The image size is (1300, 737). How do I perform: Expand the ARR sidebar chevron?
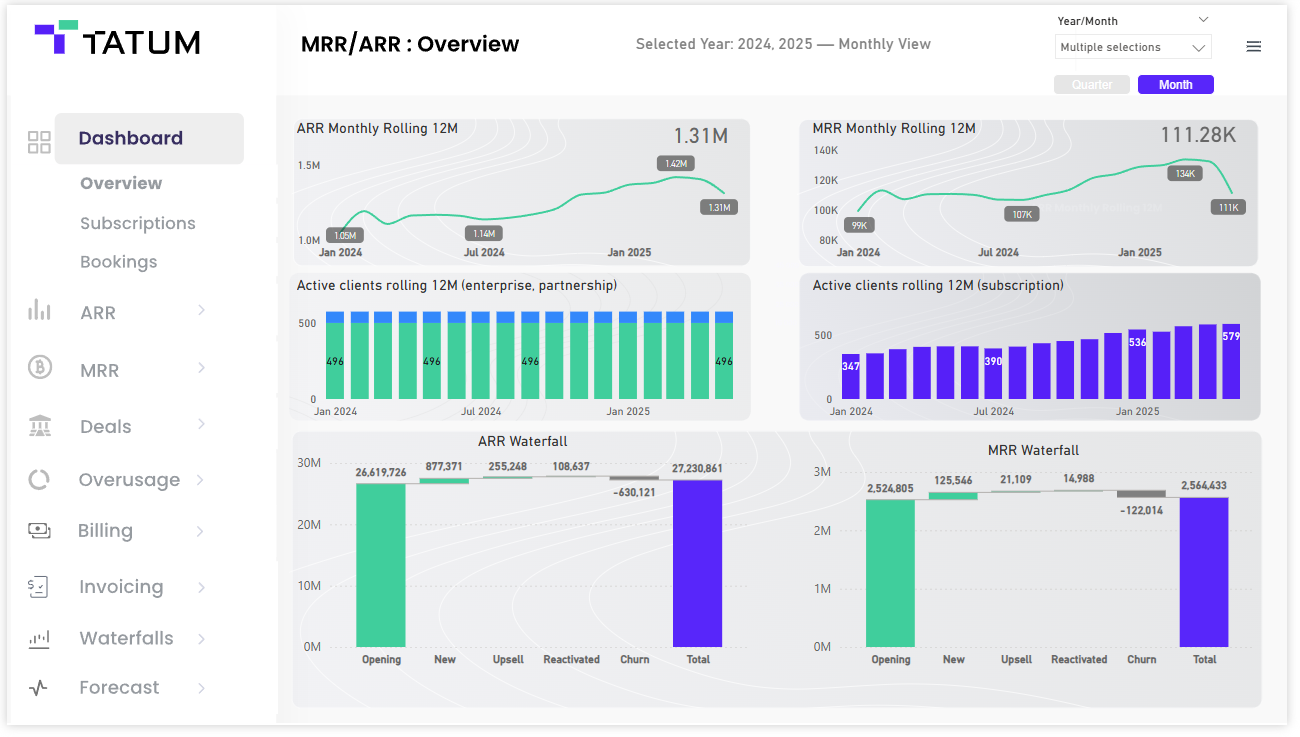(203, 311)
